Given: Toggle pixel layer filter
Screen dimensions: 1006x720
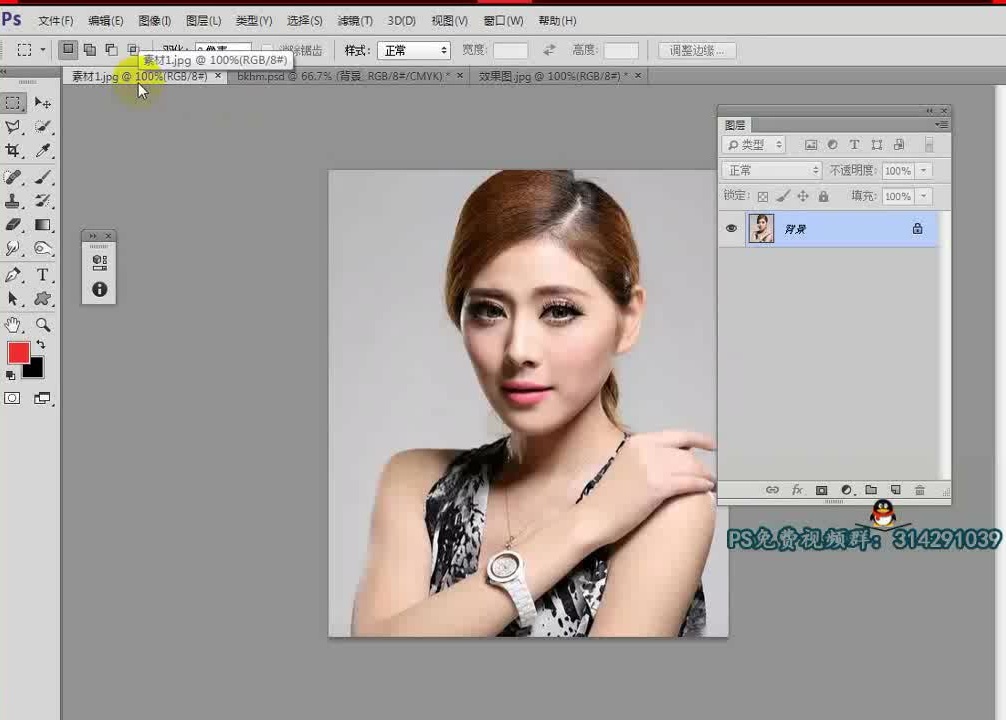Looking at the screenshot, I should [x=811, y=145].
